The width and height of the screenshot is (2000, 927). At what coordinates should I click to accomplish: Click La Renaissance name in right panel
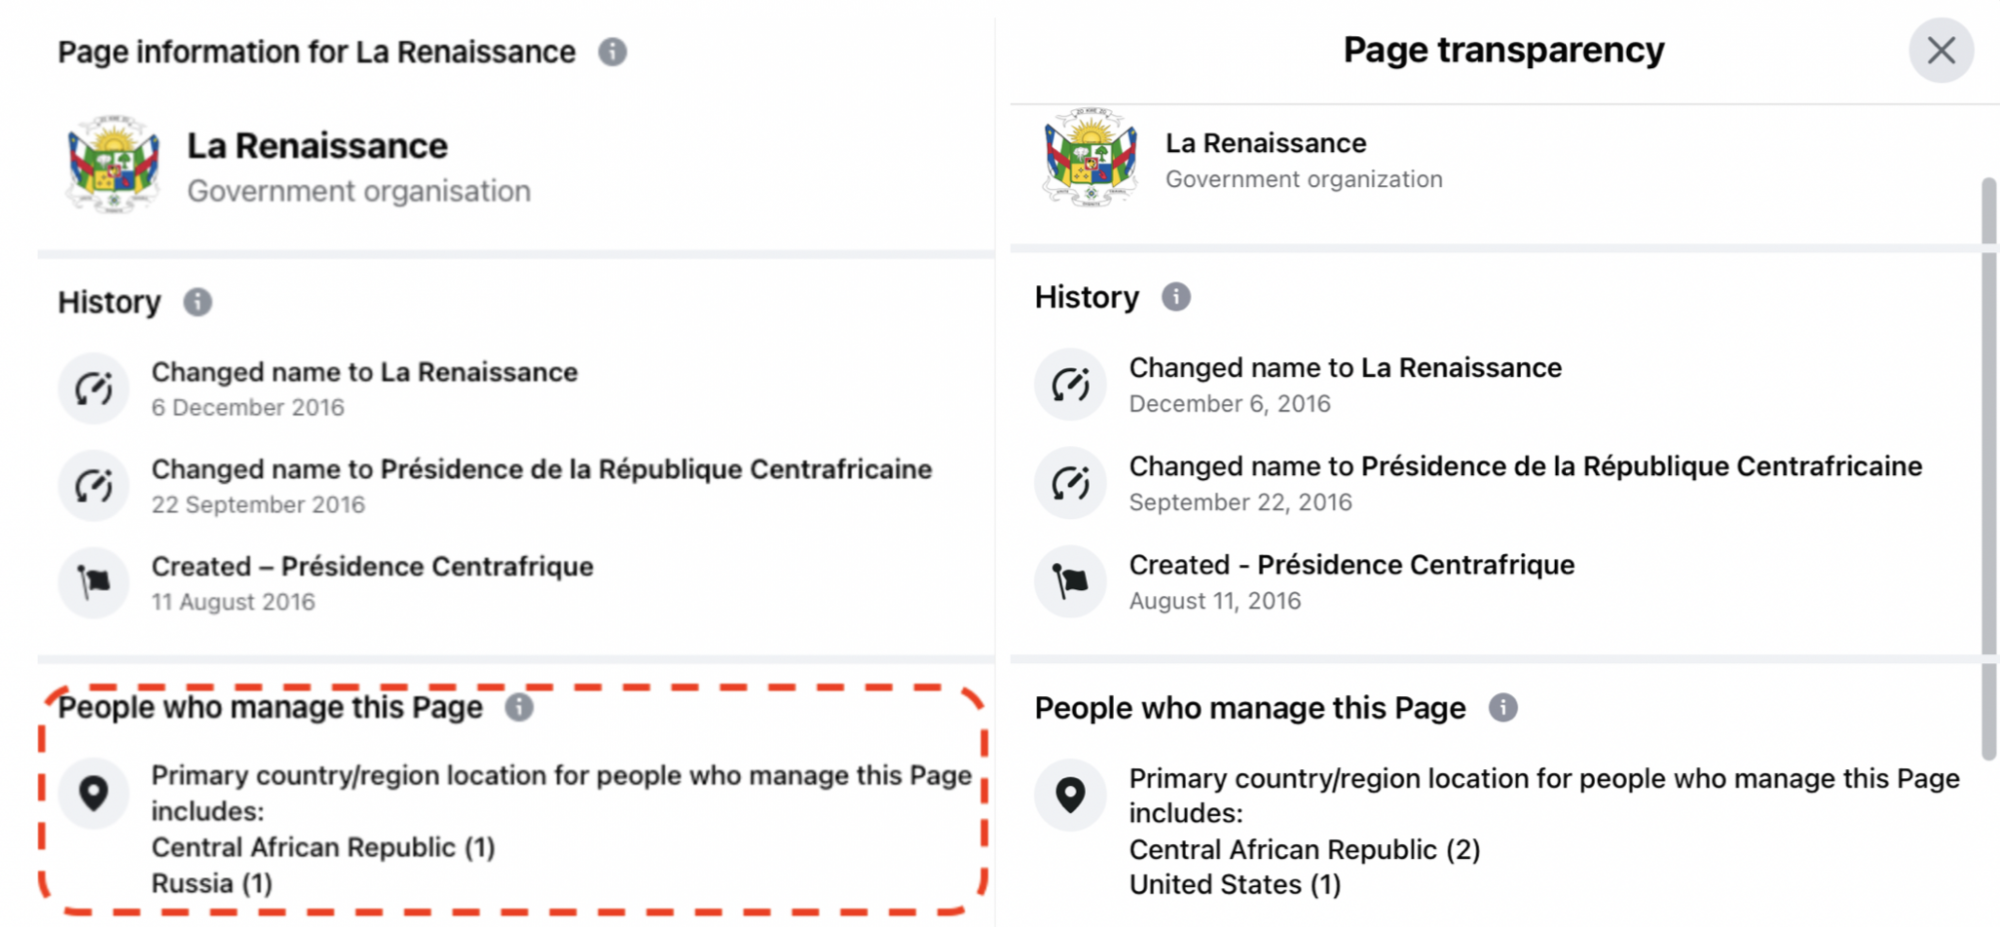point(1266,143)
